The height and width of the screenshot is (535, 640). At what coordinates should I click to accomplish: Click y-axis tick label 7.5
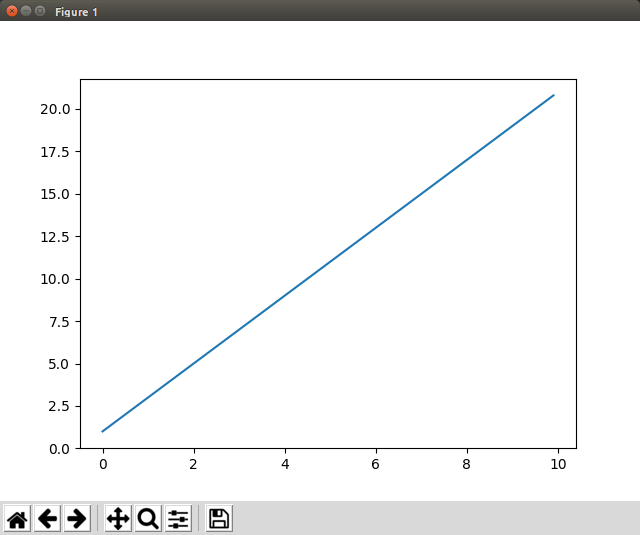(59, 322)
